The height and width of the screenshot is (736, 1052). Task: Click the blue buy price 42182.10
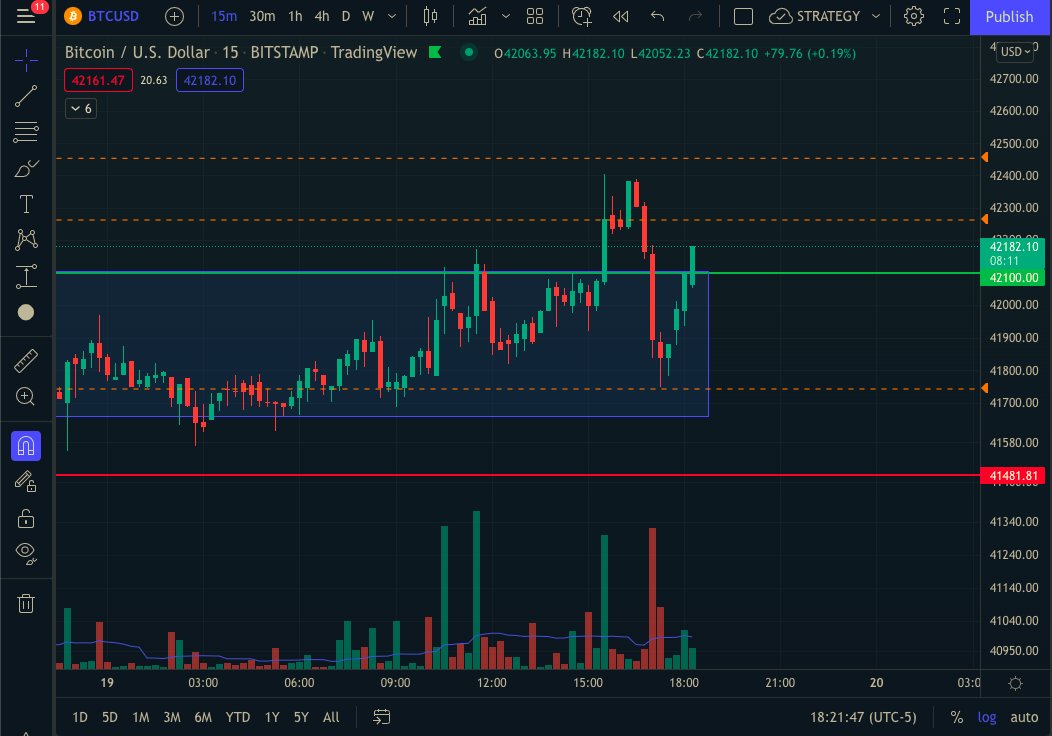coord(209,81)
